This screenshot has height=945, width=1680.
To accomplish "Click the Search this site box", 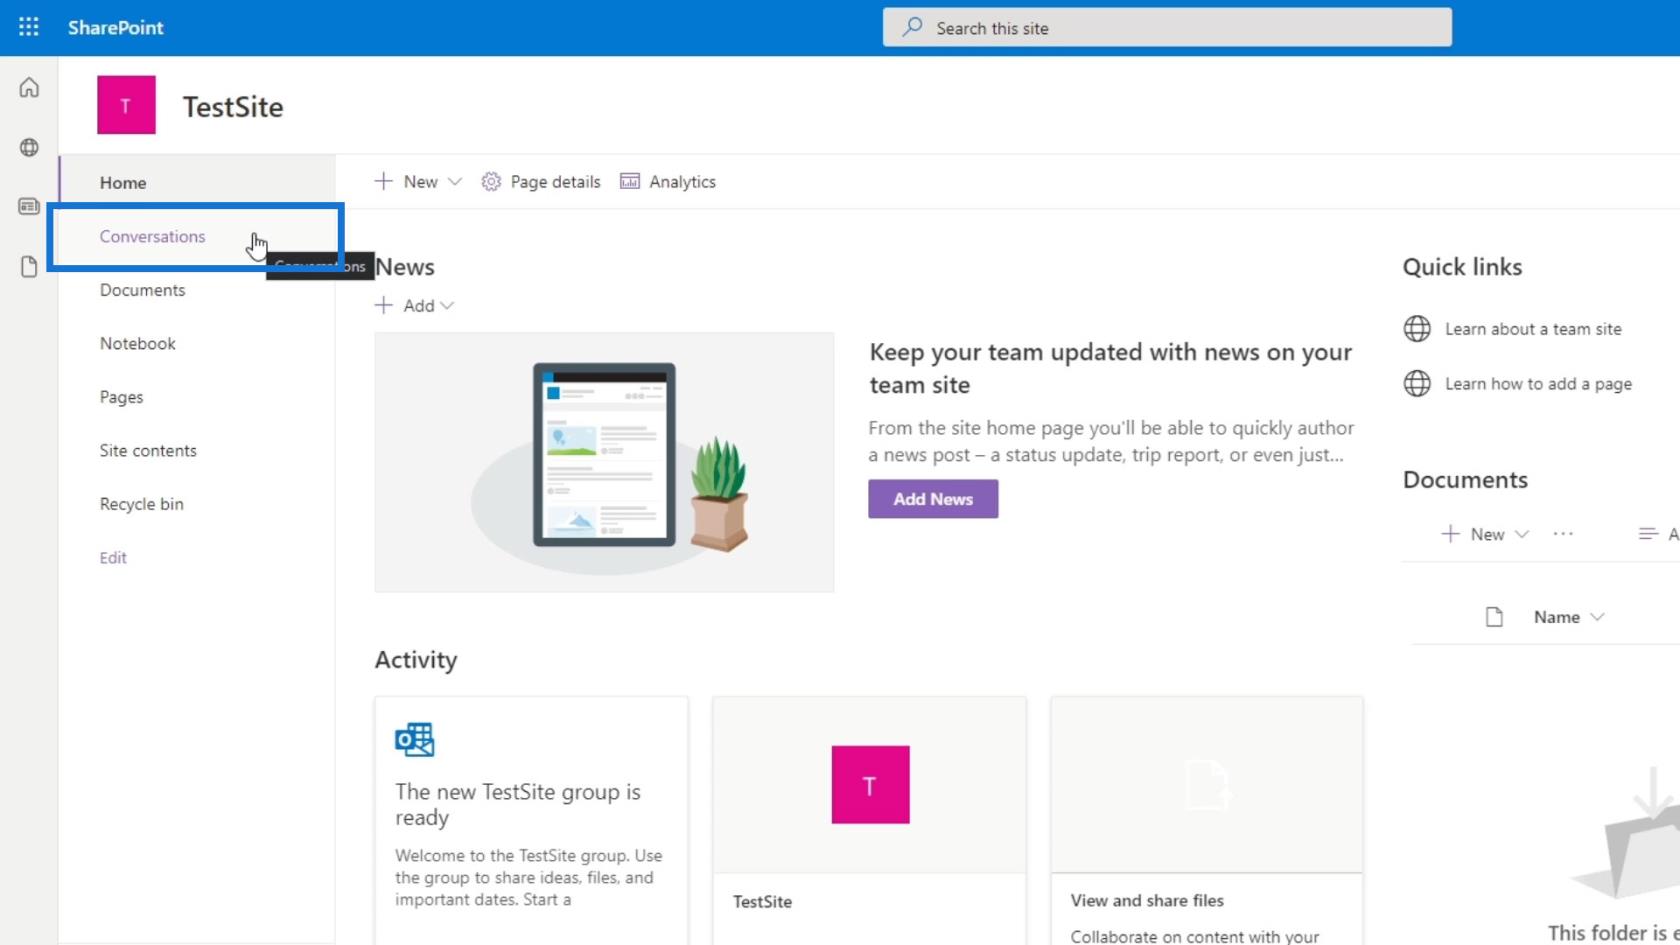I will [x=1167, y=28].
